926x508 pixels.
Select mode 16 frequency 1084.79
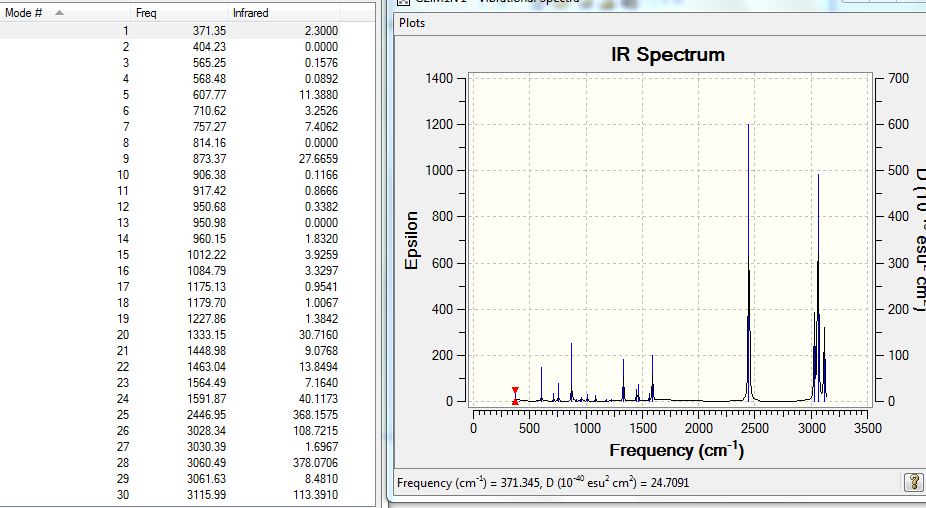[207, 271]
